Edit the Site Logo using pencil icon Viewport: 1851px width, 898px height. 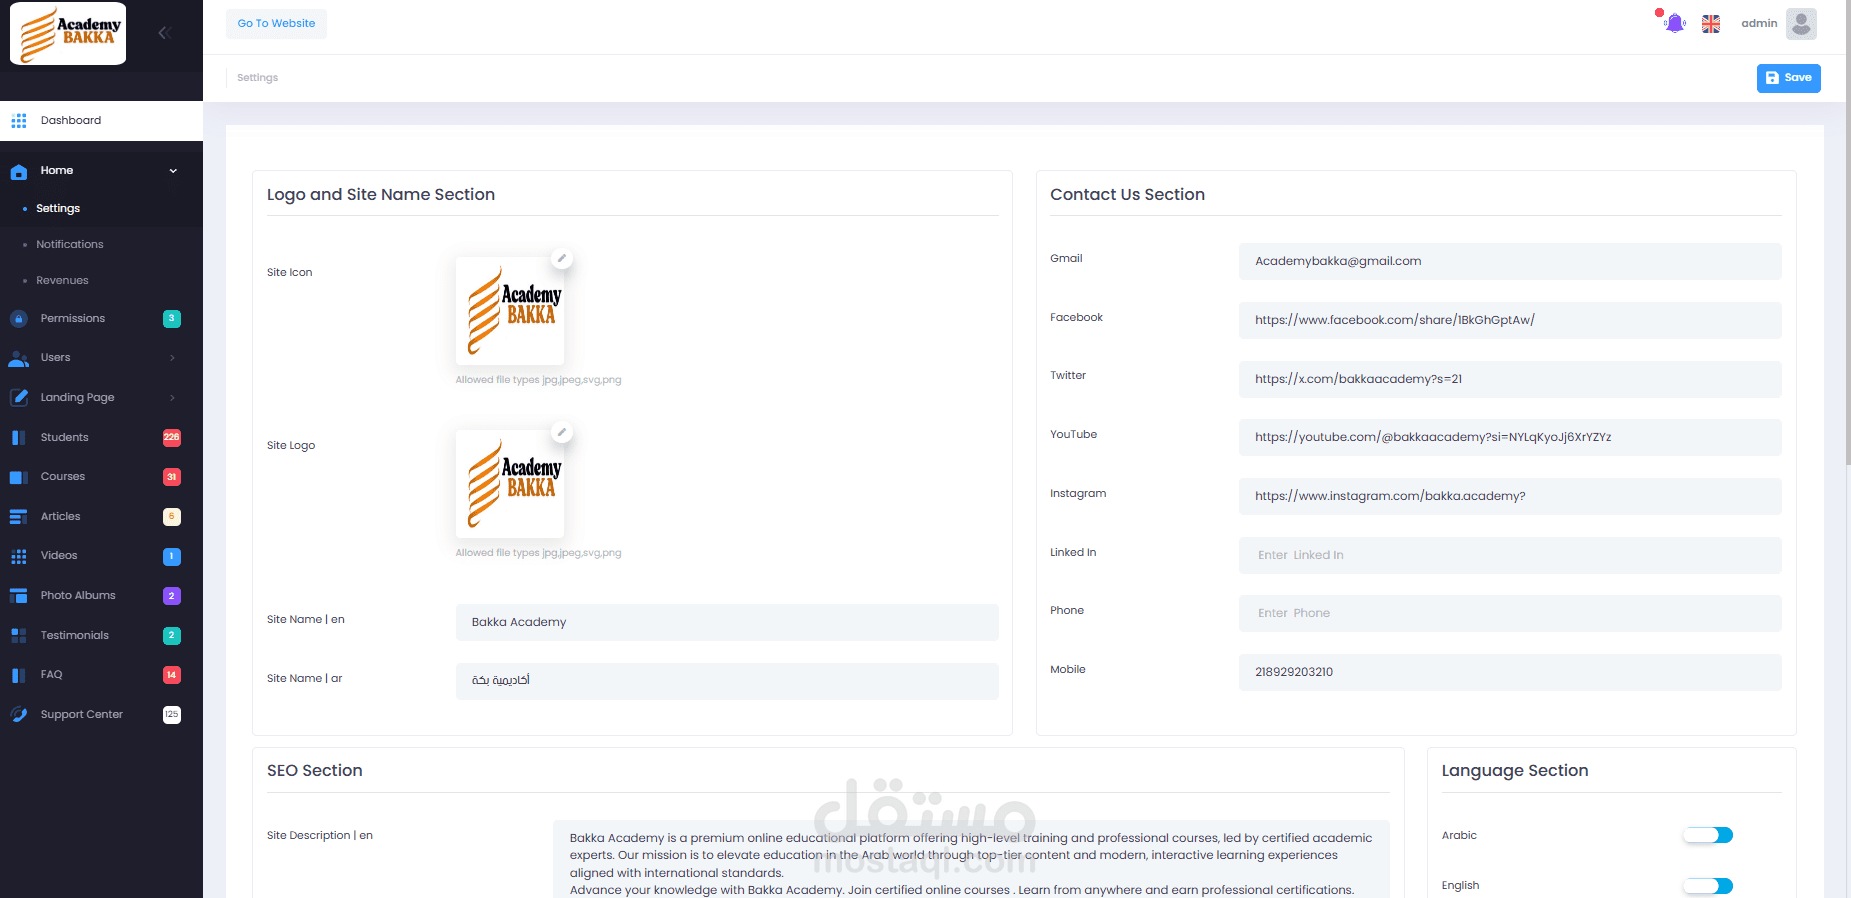pos(562,432)
